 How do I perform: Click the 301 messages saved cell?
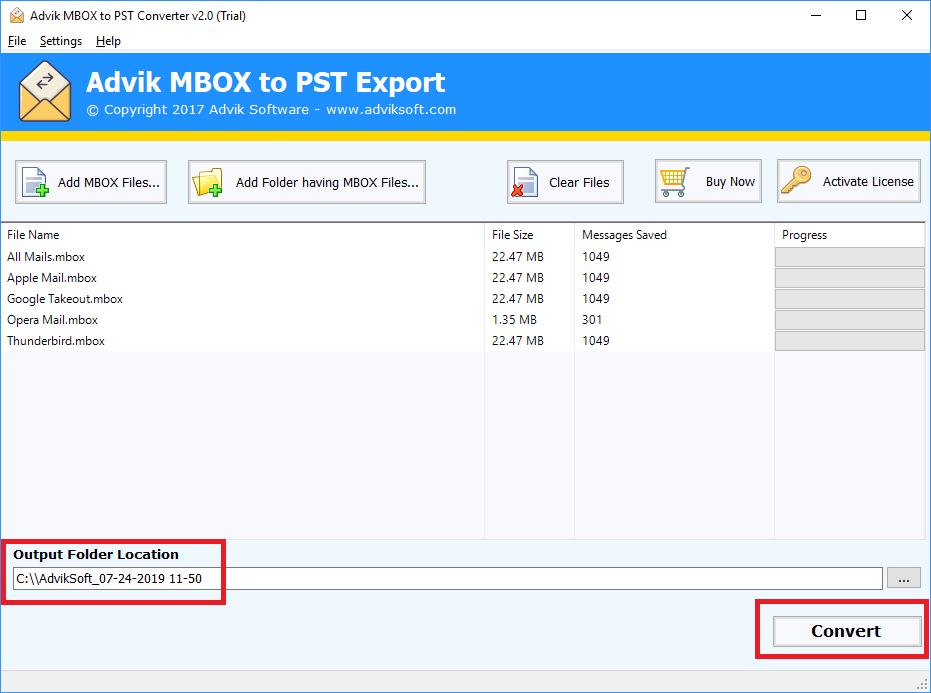[592, 319]
